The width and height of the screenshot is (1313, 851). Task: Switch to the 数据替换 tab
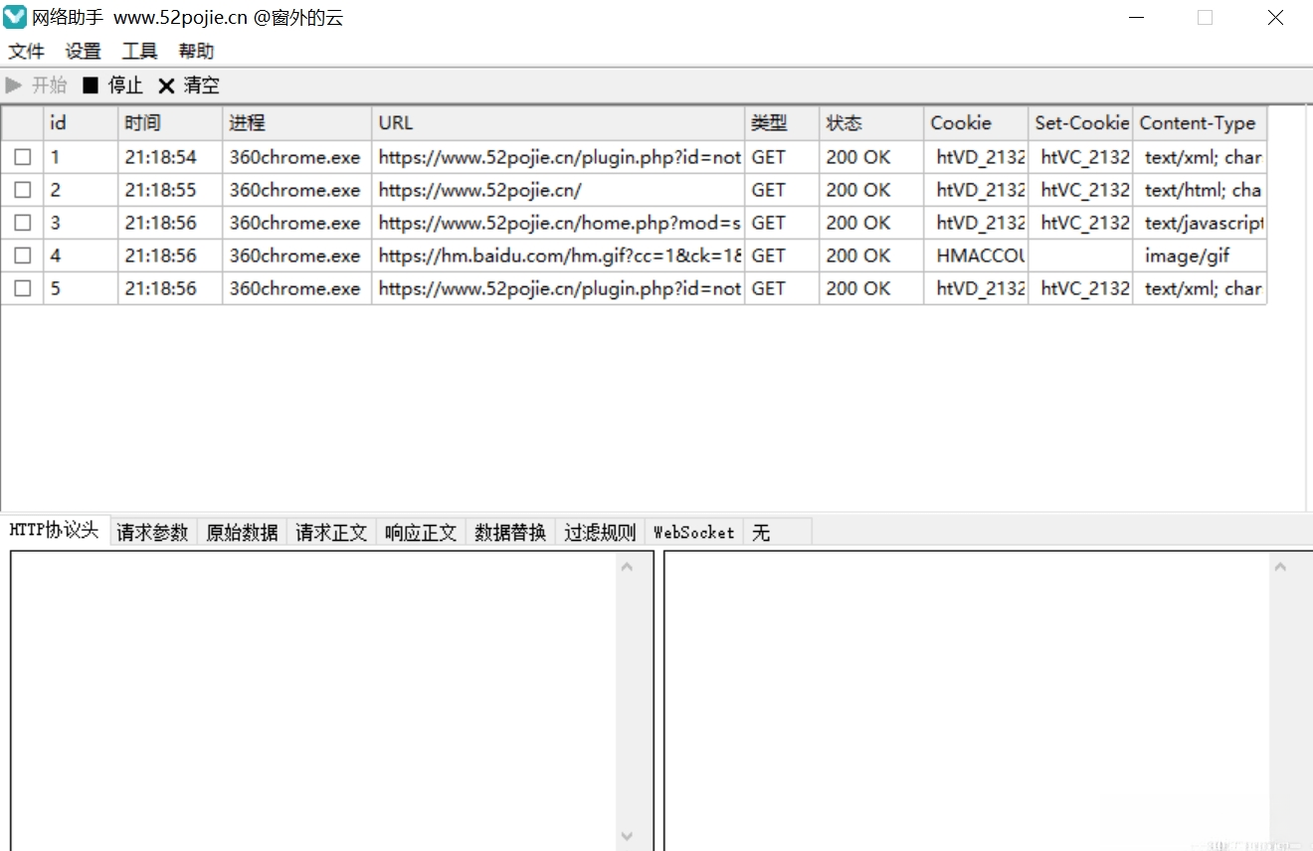click(510, 533)
